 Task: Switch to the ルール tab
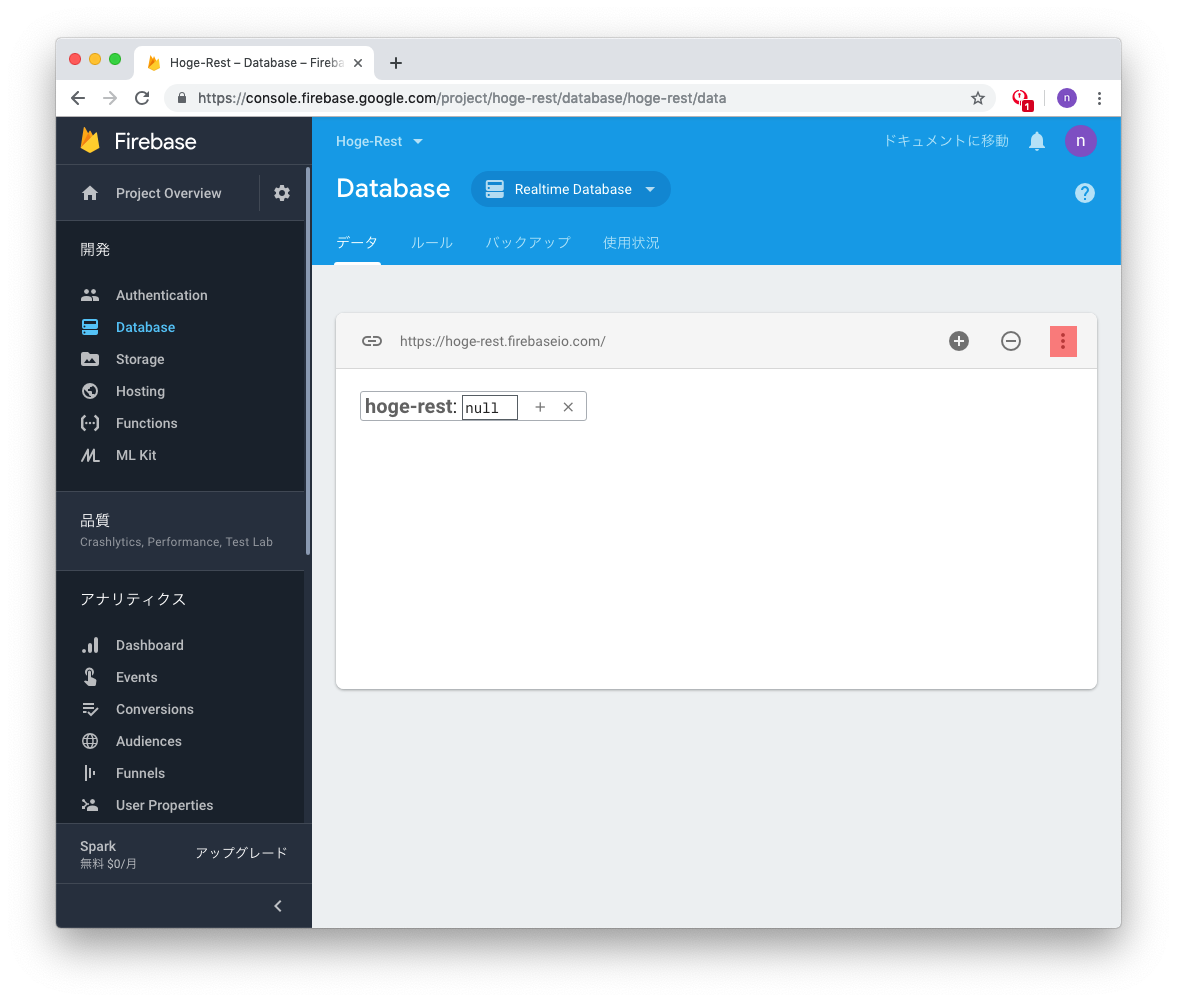(432, 242)
